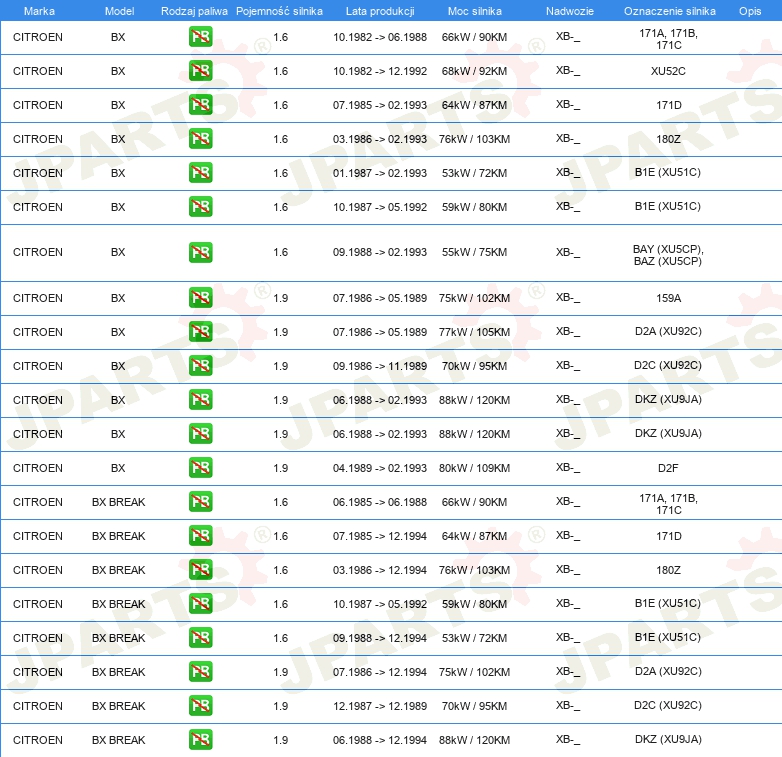Select the BAY (XU5CP), BAZ (XU5CP) cell
The width and height of the screenshot is (782, 757).
point(668,255)
